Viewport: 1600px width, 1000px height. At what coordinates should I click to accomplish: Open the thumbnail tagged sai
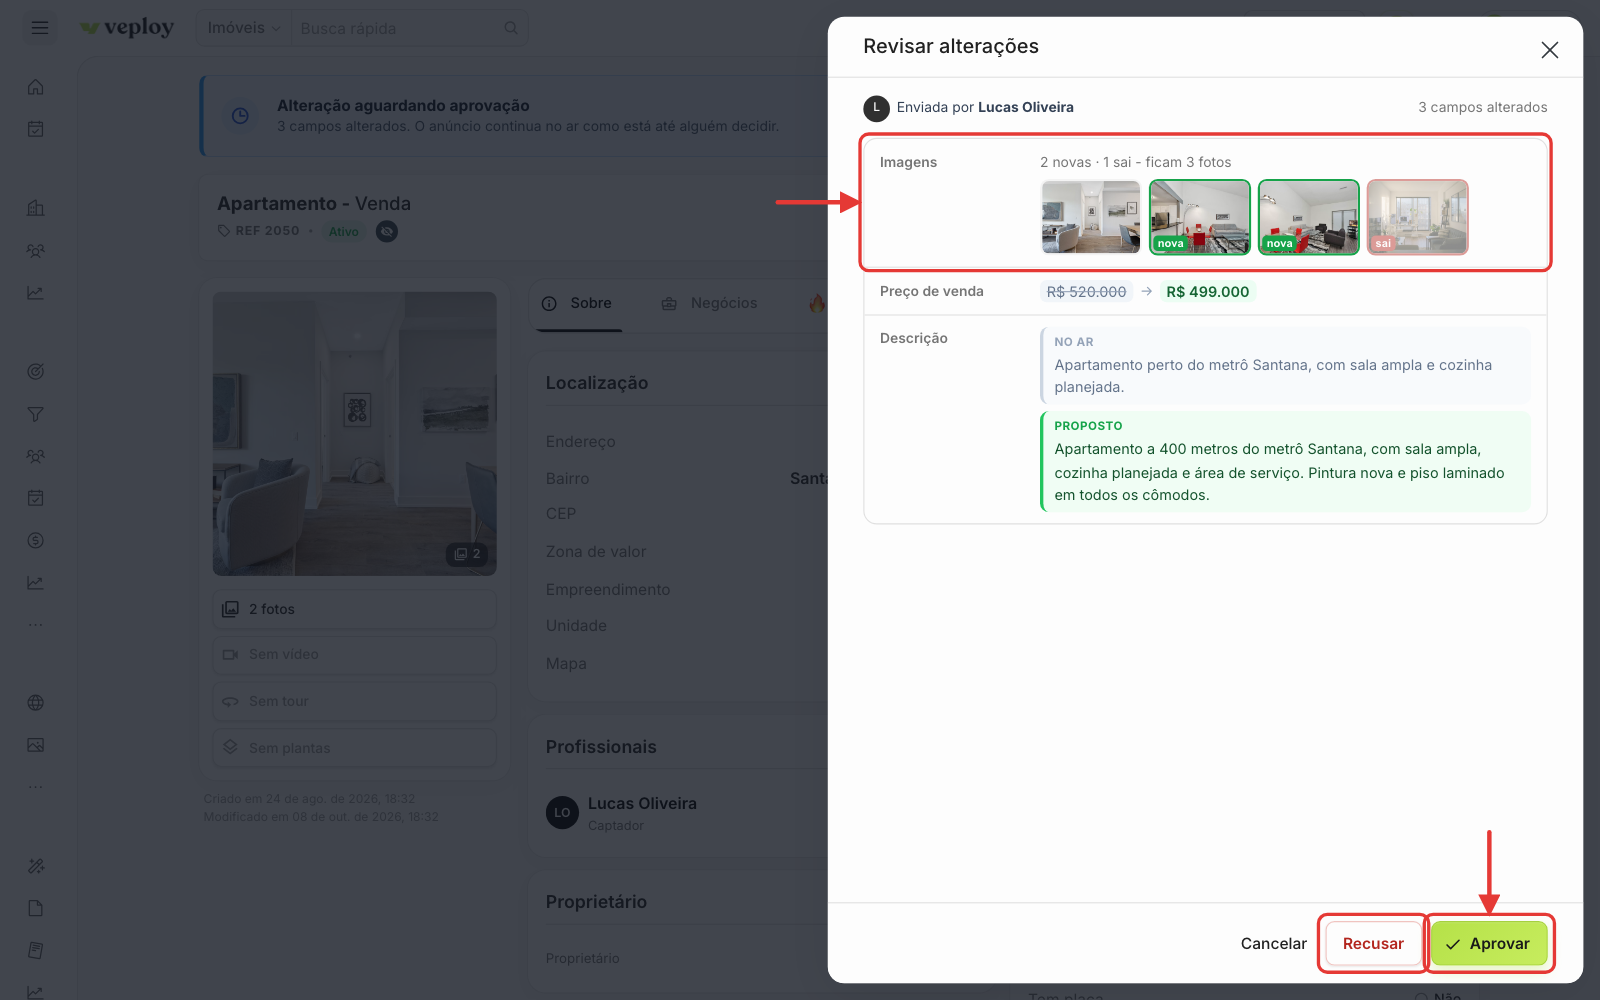[1417, 217]
